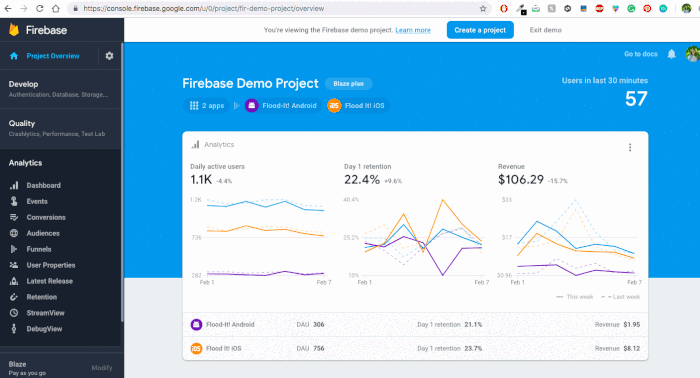This screenshot has width=700, height=378.
Task: Click Day 1 retention 22.4% value
Action: click(x=362, y=180)
